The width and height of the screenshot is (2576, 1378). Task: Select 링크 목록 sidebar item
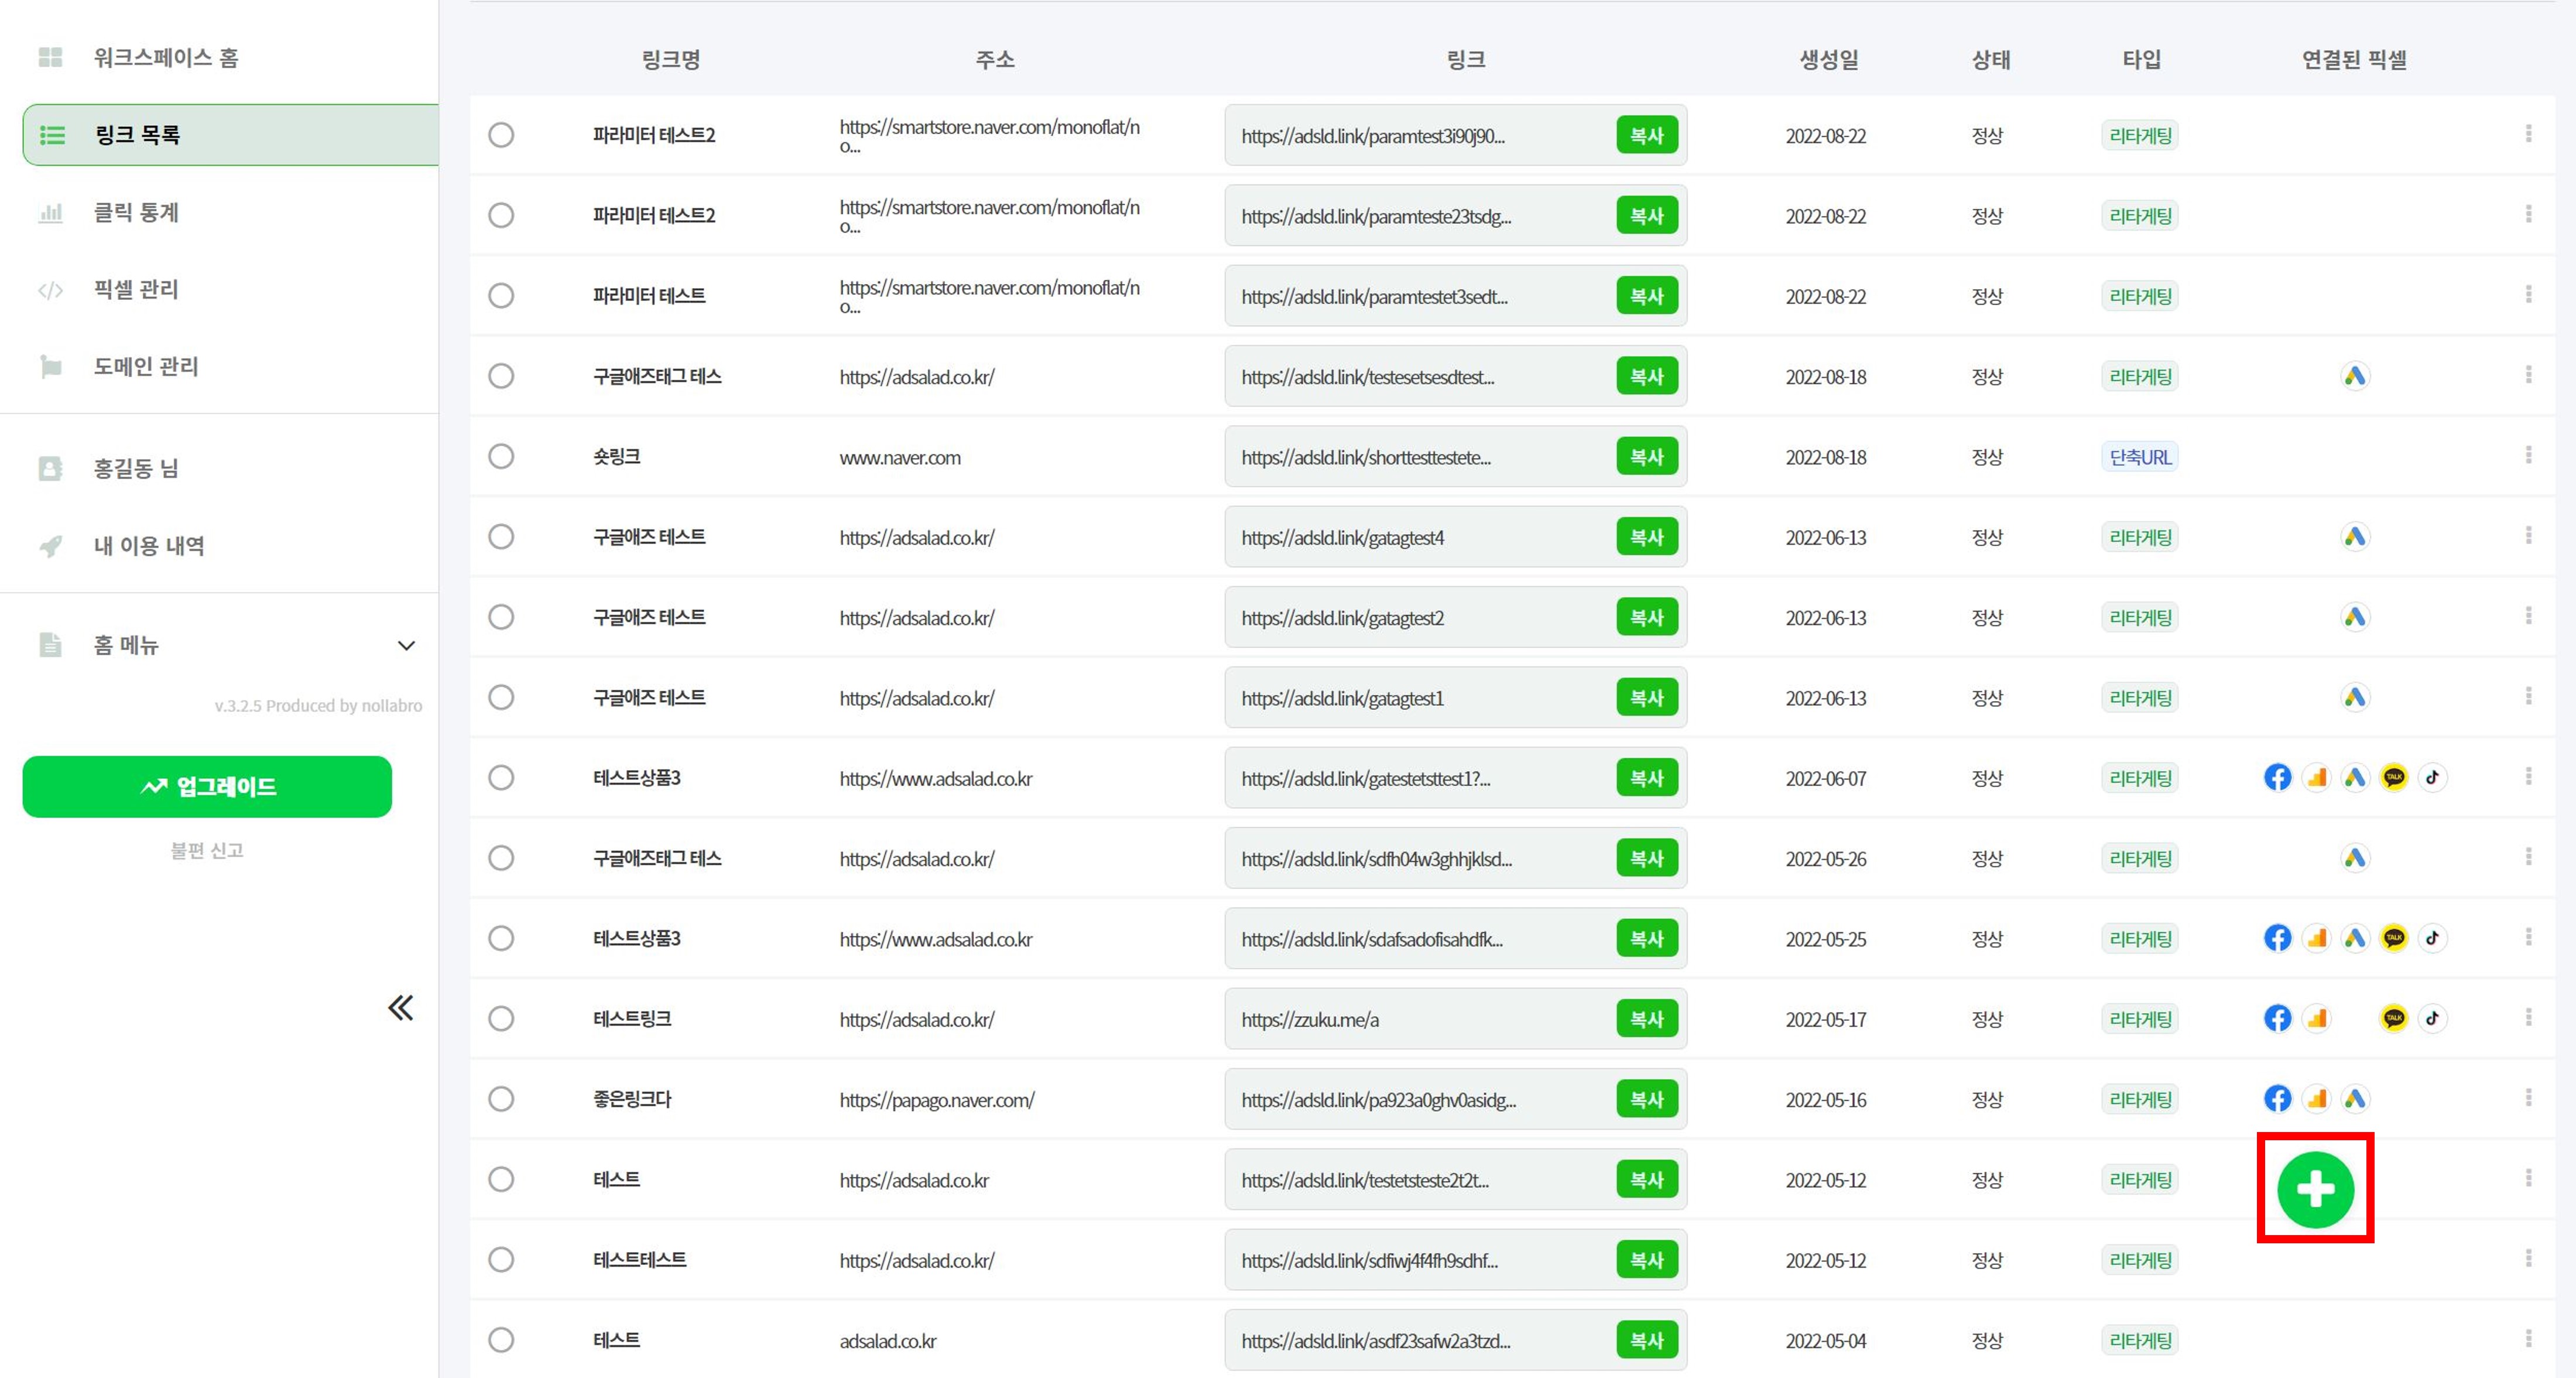[x=230, y=135]
